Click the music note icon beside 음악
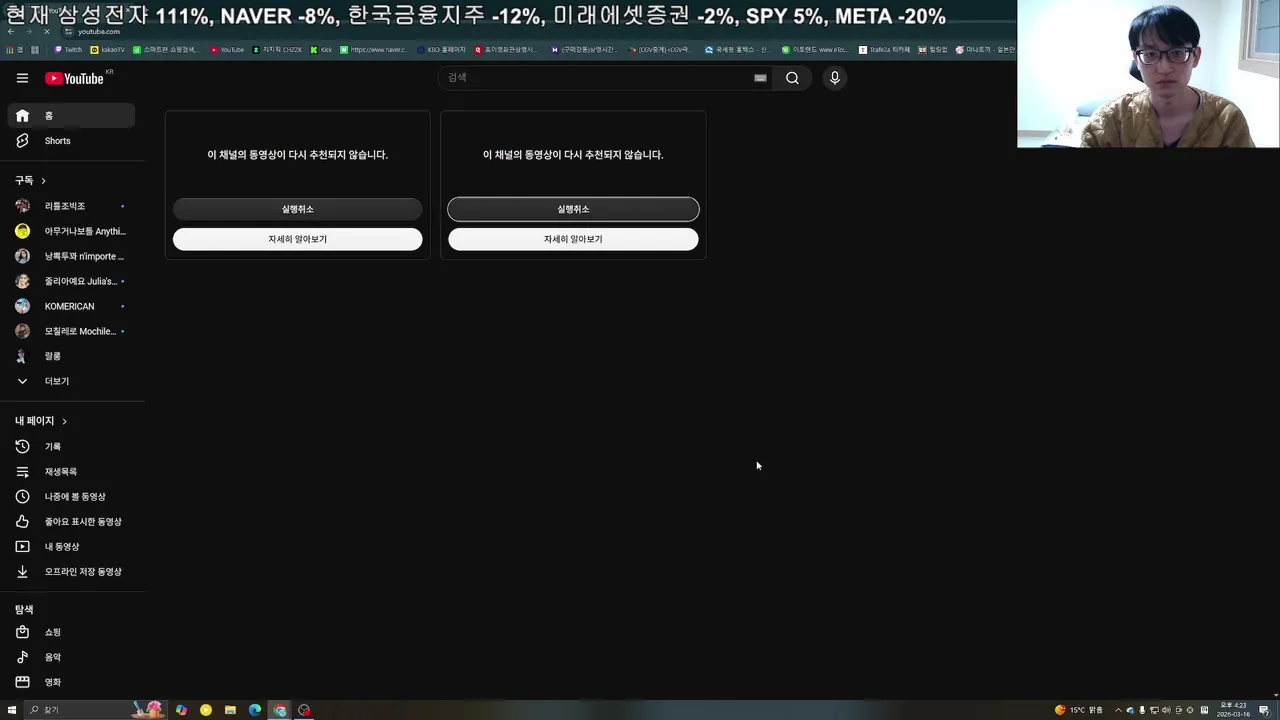Viewport: 1280px width, 720px height. click(x=22, y=657)
